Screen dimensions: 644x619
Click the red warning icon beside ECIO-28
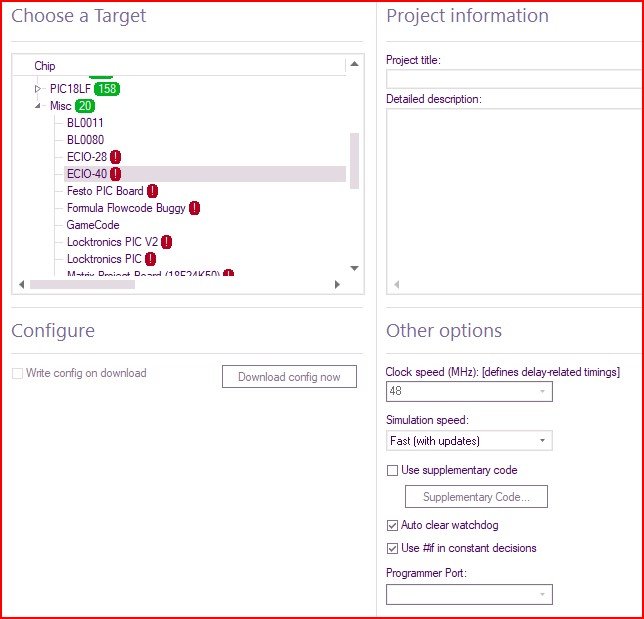pyautogui.click(x=116, y=157)
